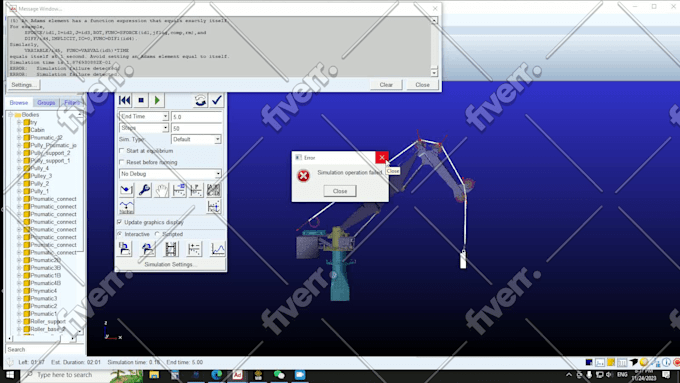Viewport: 680px width, 383px height.
Task: Select the Scripted radio option
Action: click(x=157, y=234)
